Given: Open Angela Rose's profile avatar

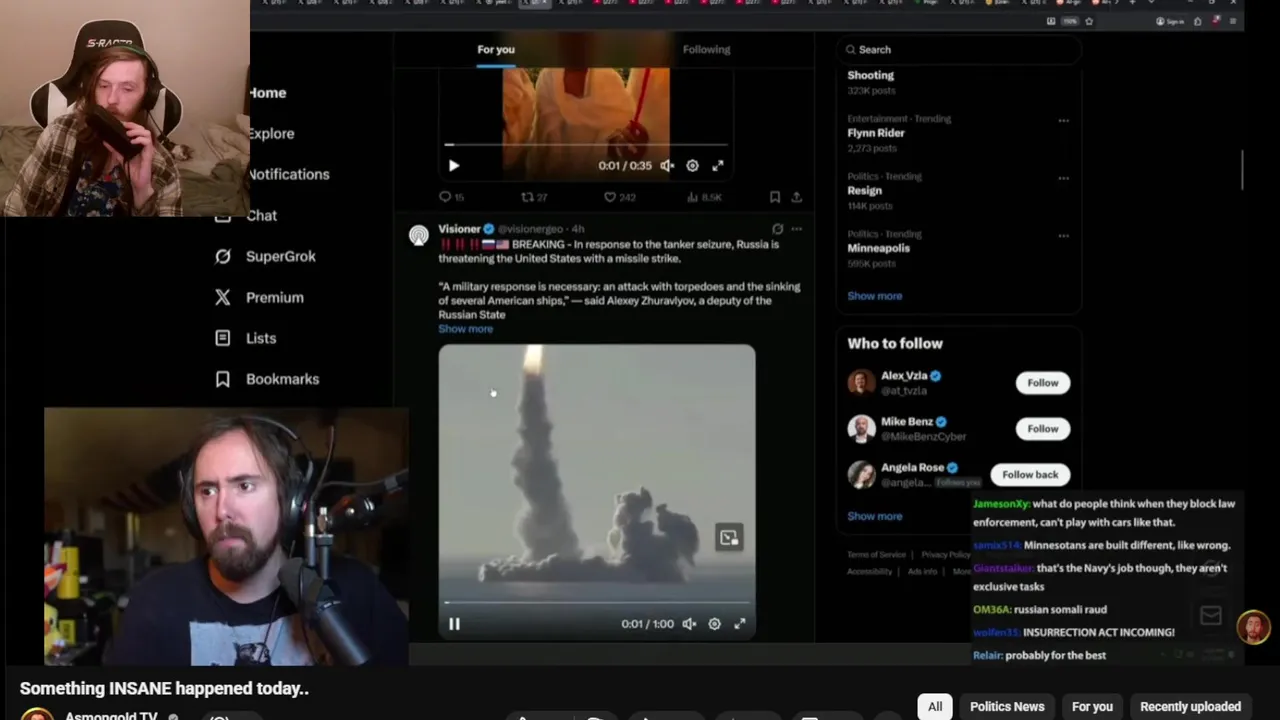Looking at the screenshot, I should point(861,475).
